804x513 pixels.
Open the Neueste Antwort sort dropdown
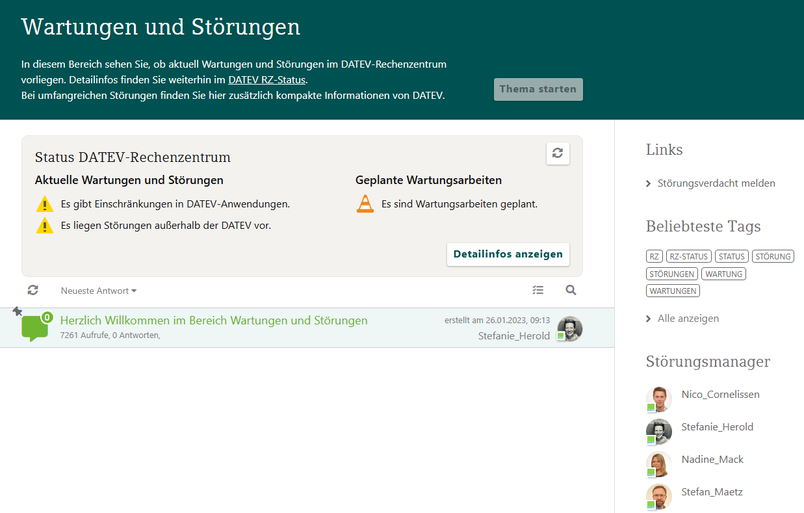click(98, 291)
